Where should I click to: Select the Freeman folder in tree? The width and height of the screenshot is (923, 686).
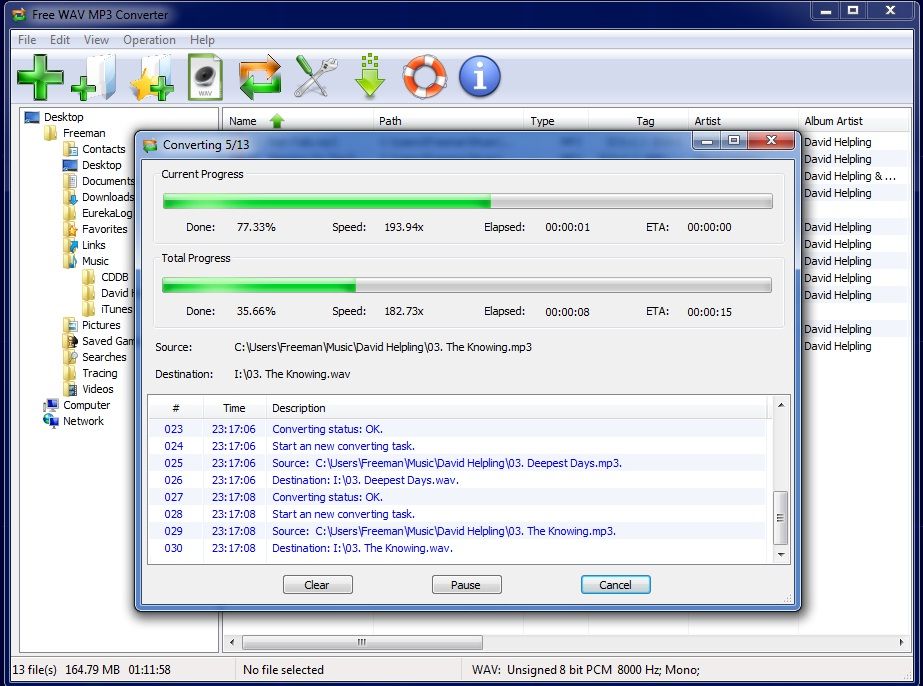tap(84, 133)
